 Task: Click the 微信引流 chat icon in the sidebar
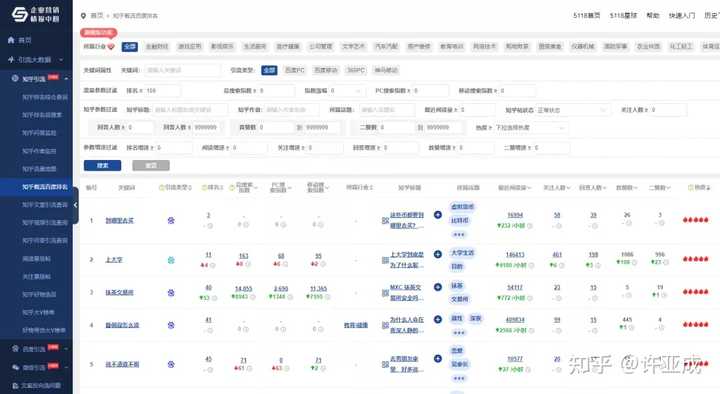point(15,367)
